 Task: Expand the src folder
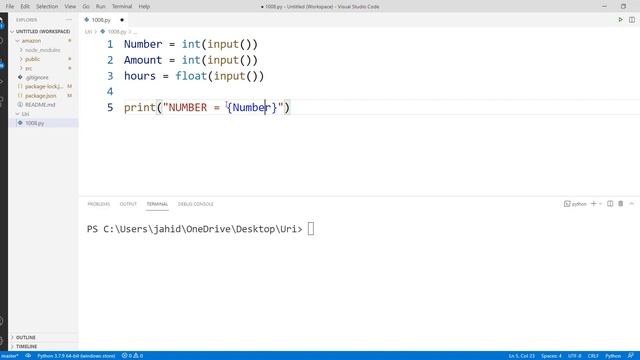click(29, 68)
